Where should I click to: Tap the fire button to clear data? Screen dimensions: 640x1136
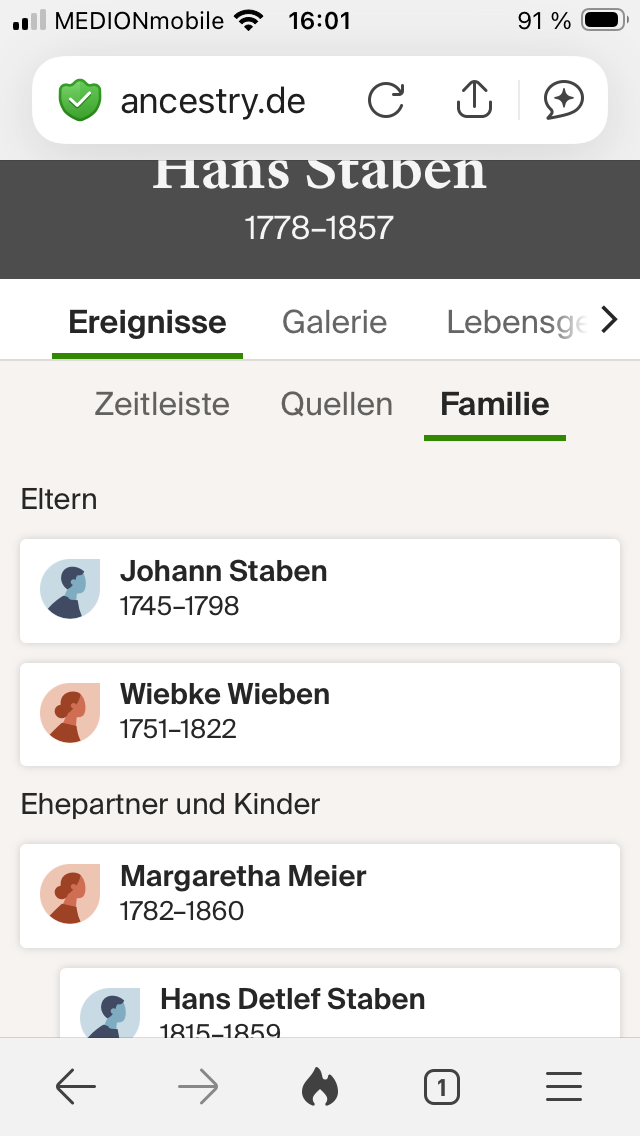click(320, 1087)
